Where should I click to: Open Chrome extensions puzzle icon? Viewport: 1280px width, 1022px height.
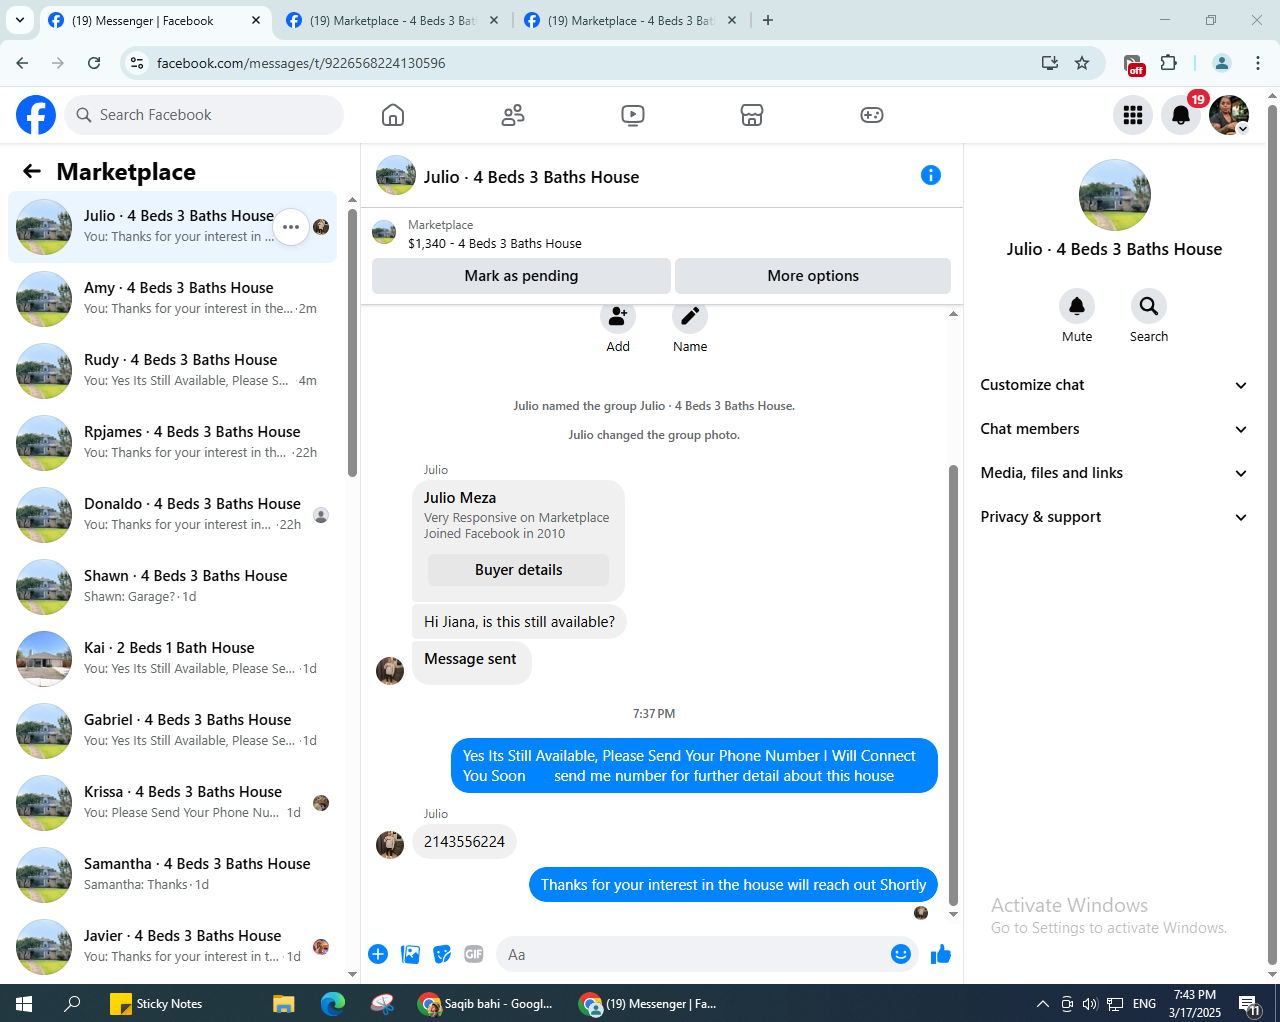tap(1168, 63)
